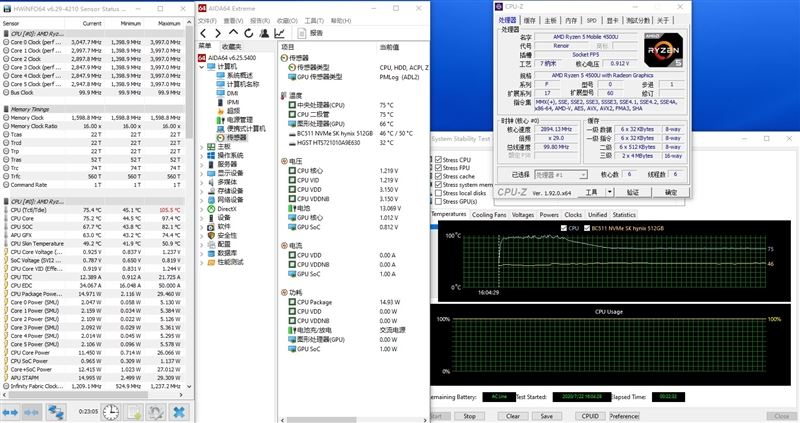Image resolution: width=800 pixels, height=423 pixels.
Task: Click HWiNFO expand-columns blue arrows icon
Action: tap(10, 412)
